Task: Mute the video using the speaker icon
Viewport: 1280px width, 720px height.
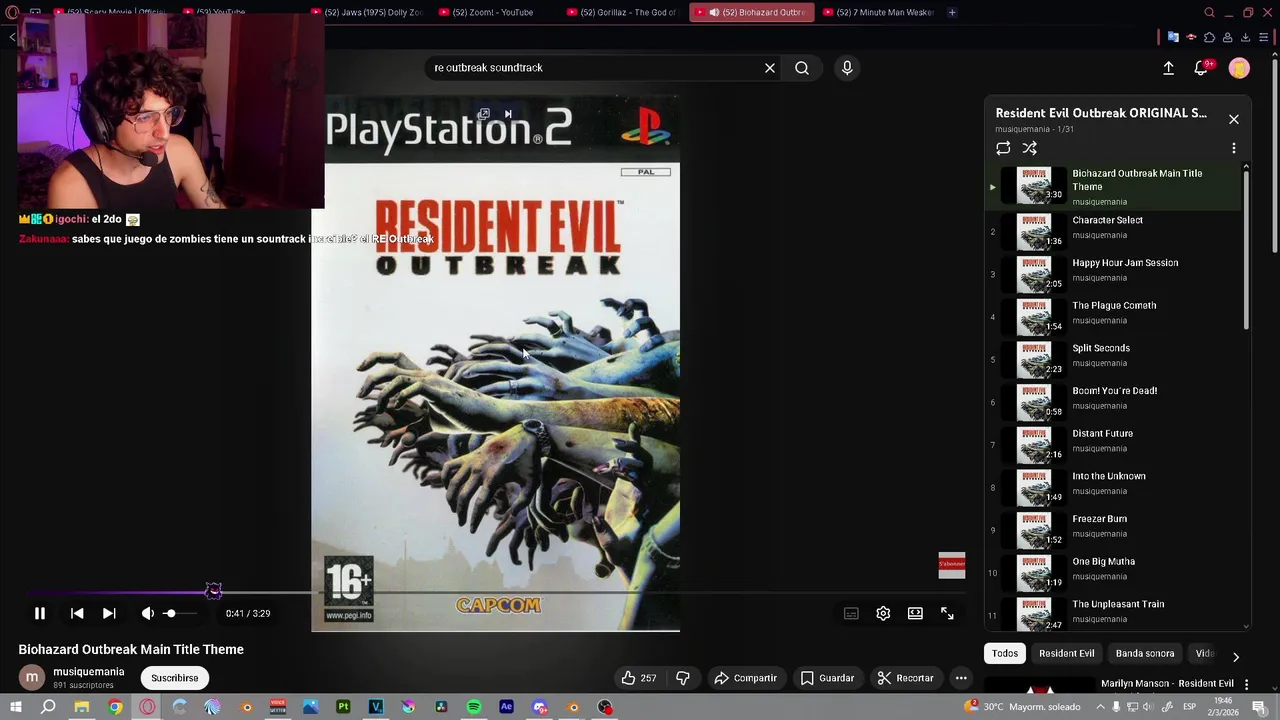Action: [147, 613]
